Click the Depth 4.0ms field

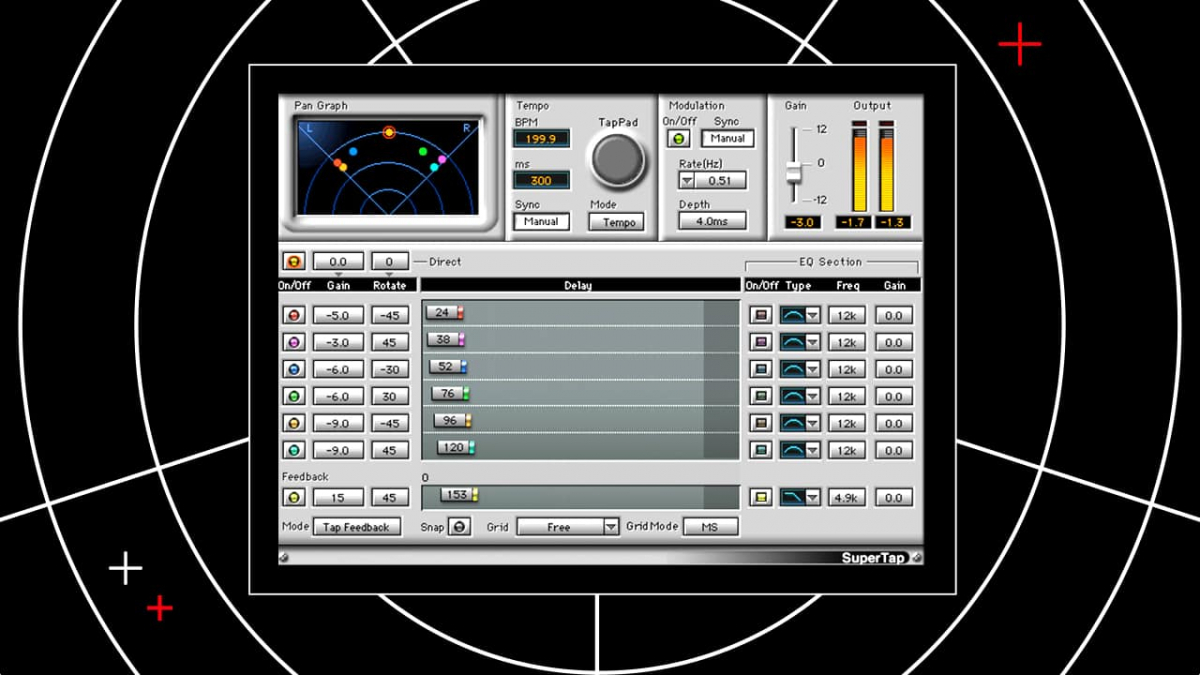[x=712, y=221]
